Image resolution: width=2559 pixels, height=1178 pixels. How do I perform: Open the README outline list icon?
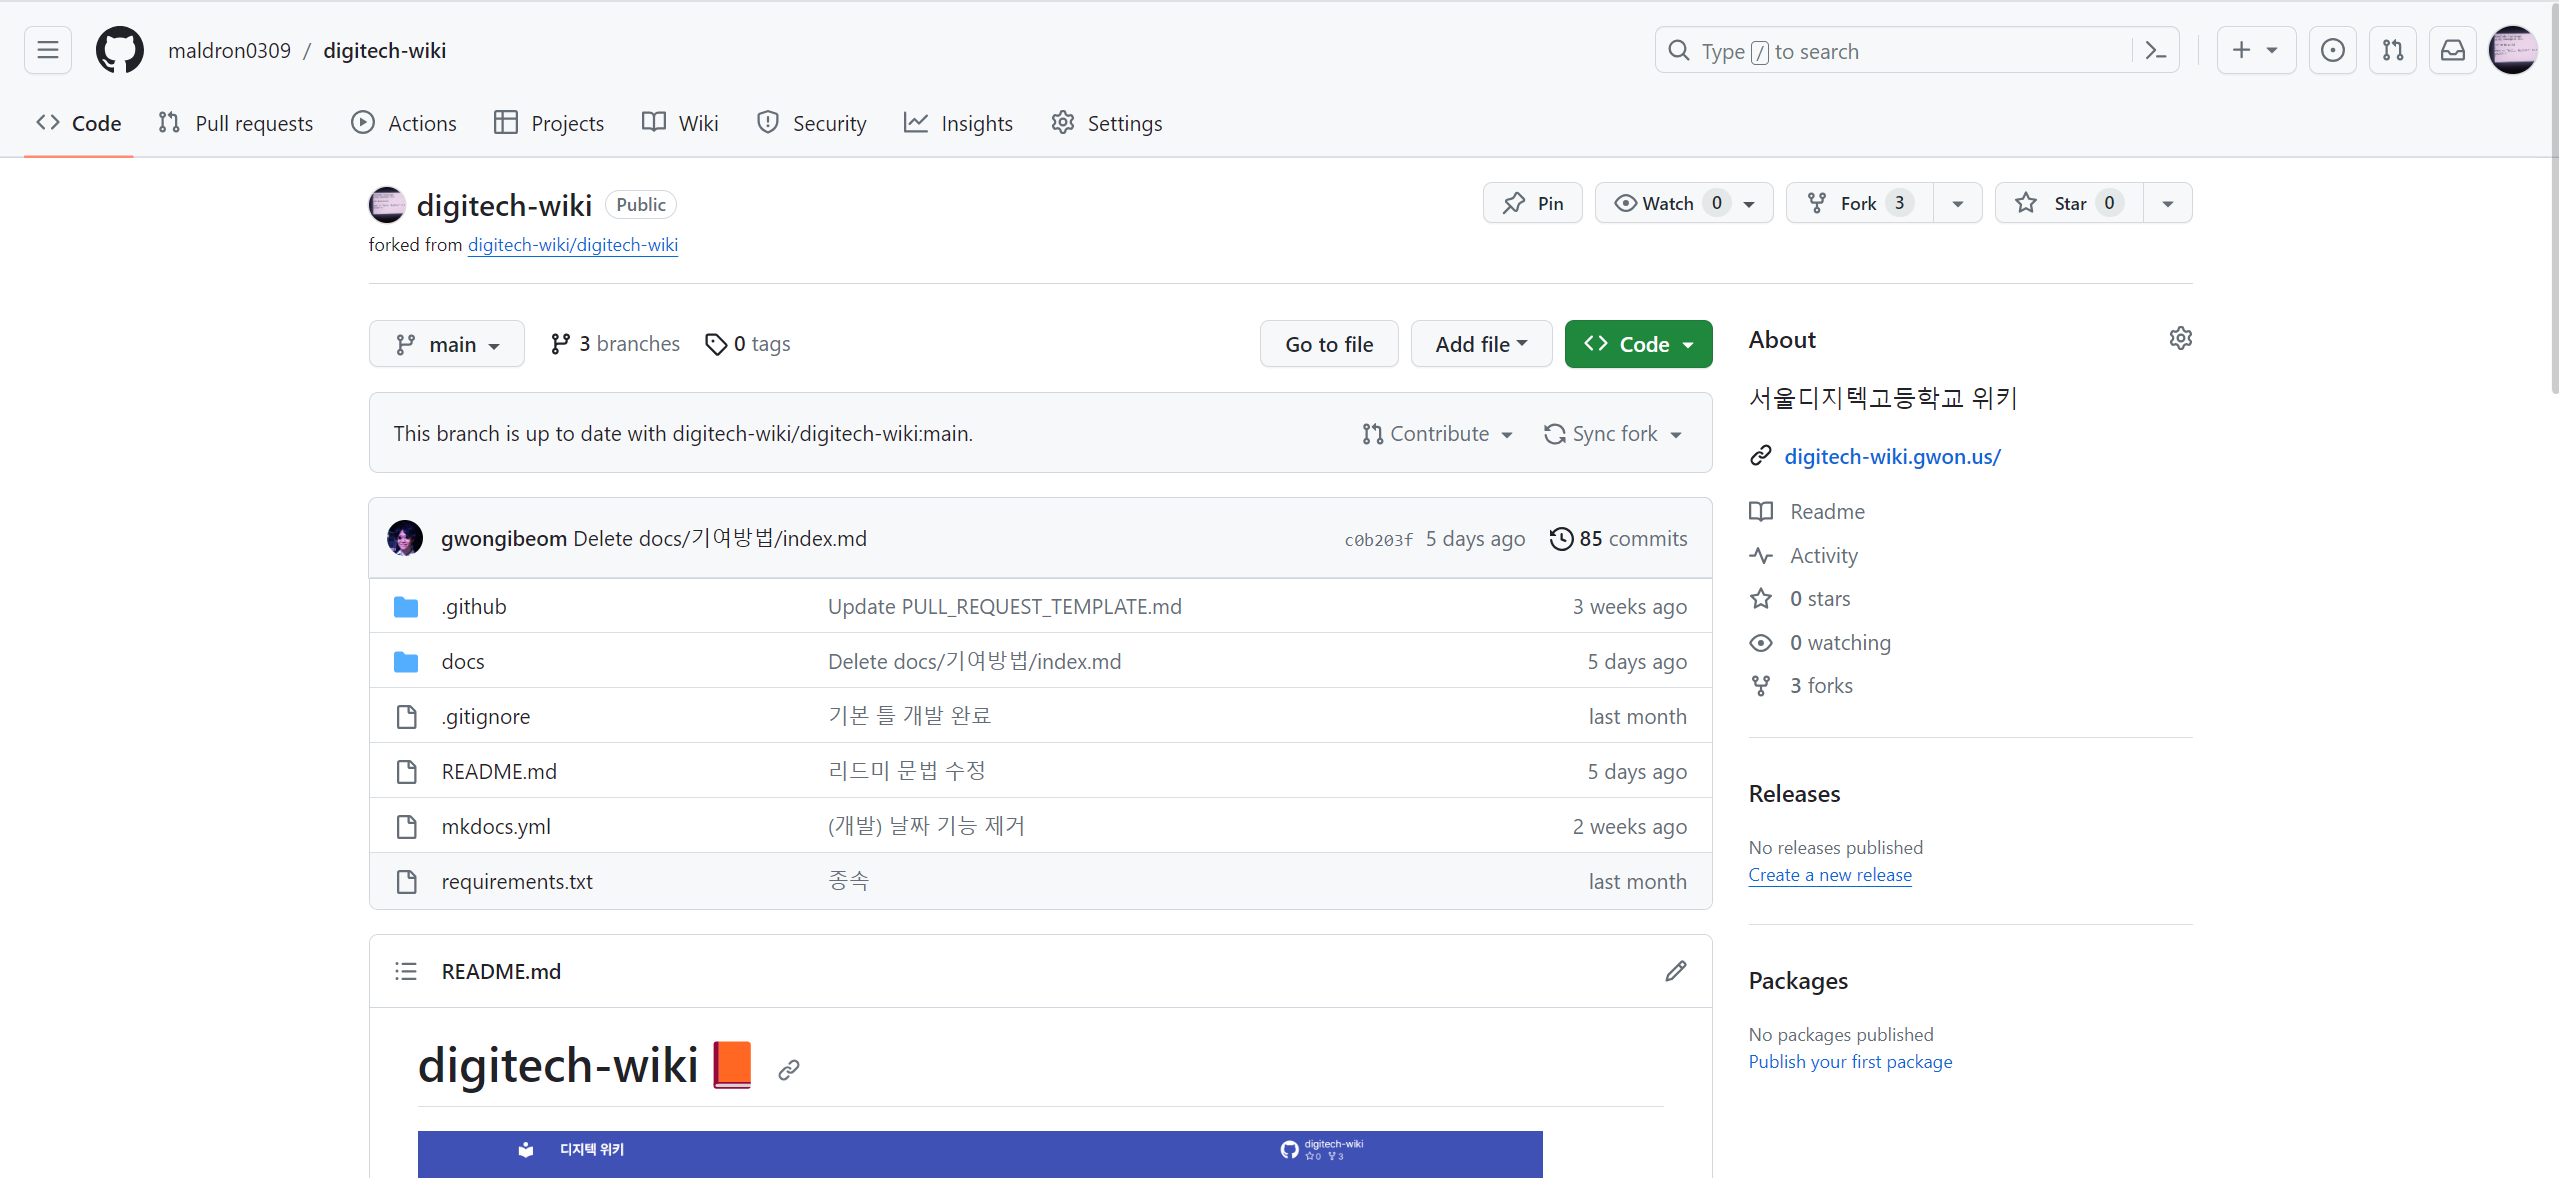[406, 971]
